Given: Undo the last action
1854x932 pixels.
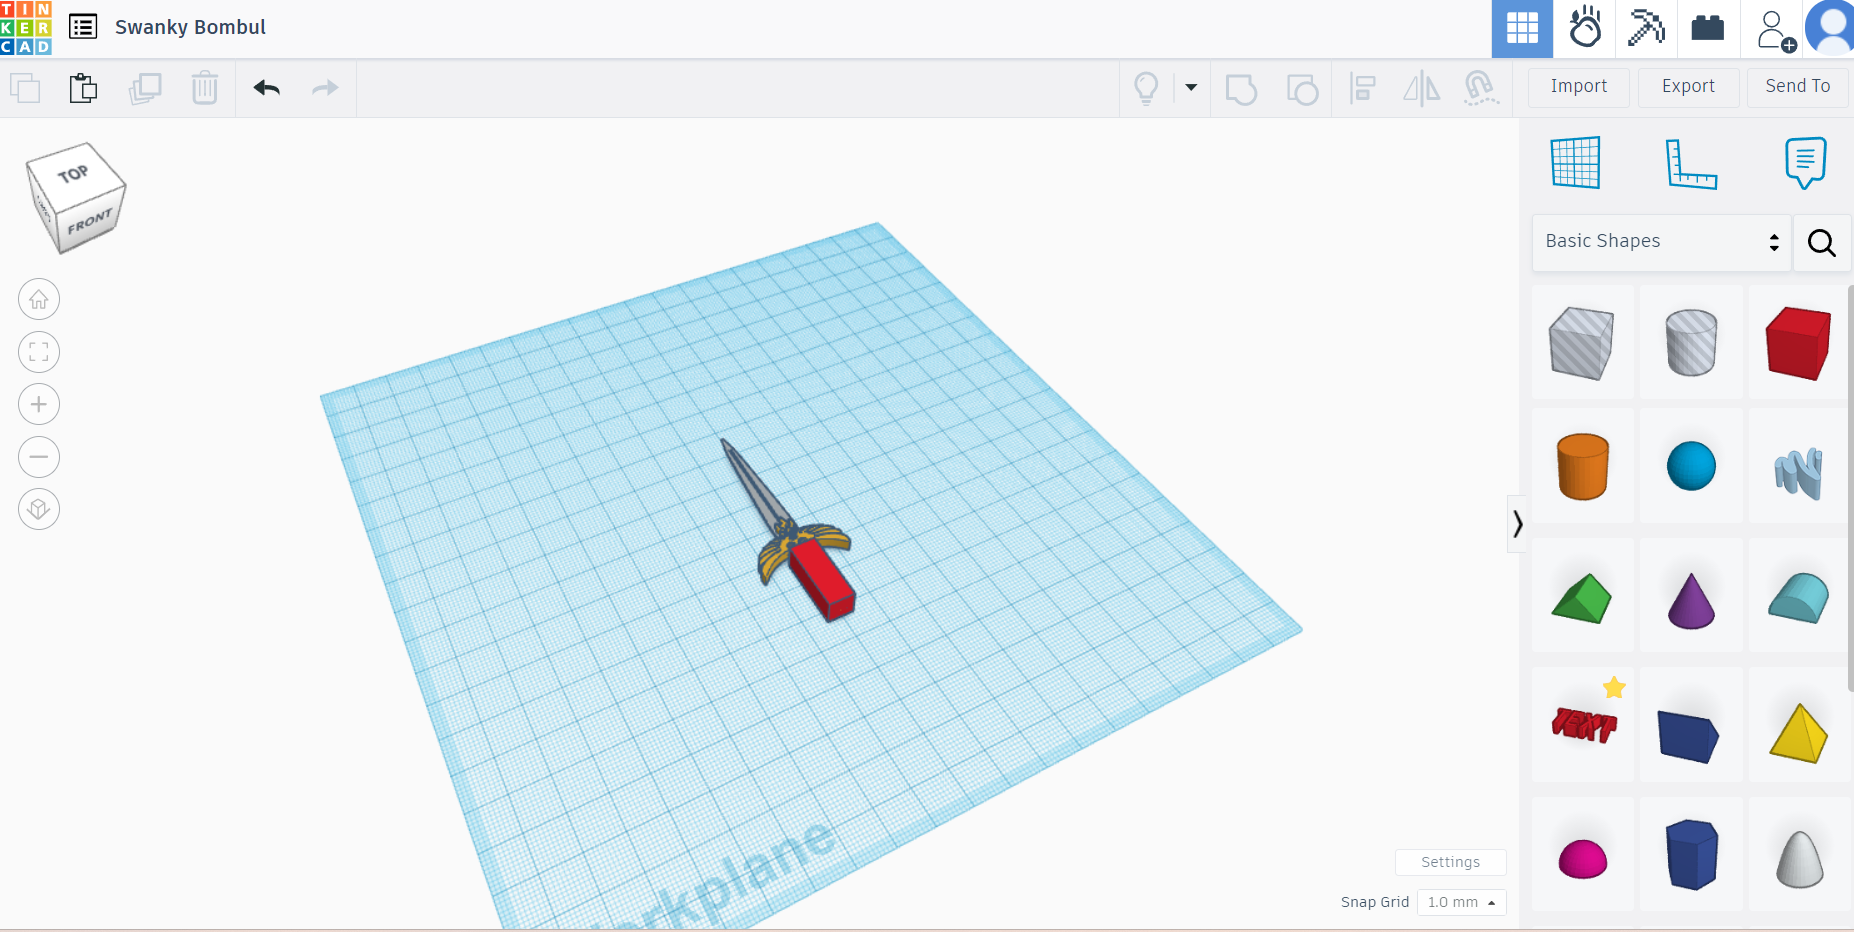Looking at the screenshot, I should (x=266, y=88).
